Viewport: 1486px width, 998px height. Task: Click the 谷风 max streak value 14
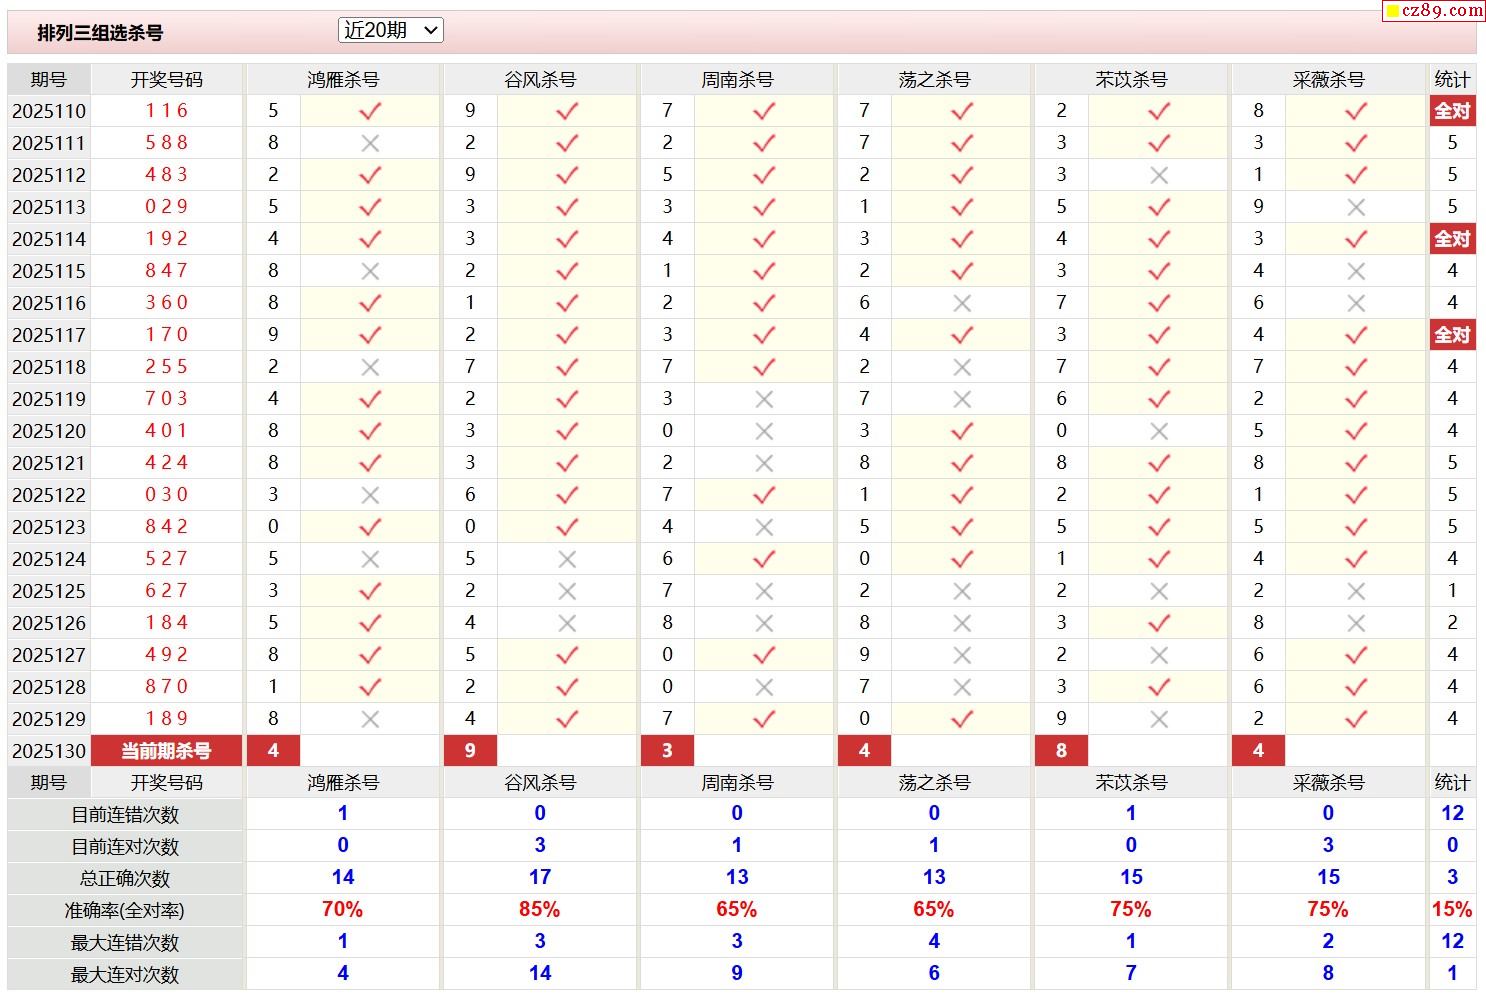(x=540, y=974)
